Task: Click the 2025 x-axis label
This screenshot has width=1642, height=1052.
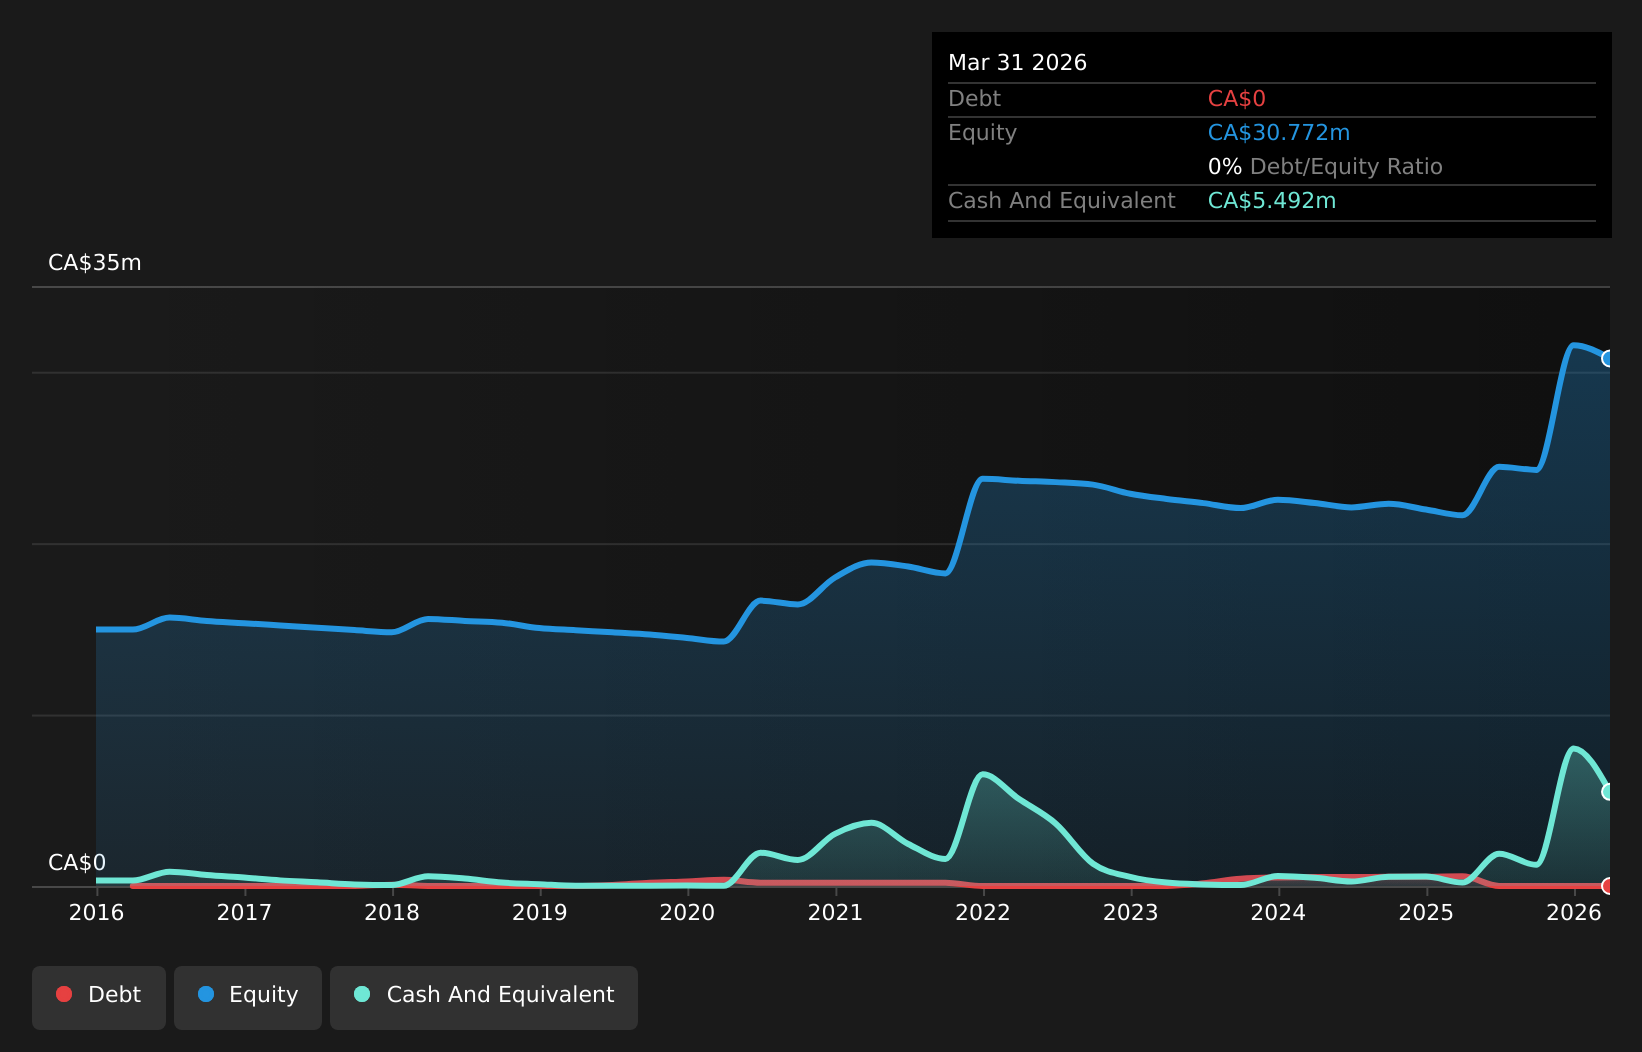Action: click(x=1426, y=913)
